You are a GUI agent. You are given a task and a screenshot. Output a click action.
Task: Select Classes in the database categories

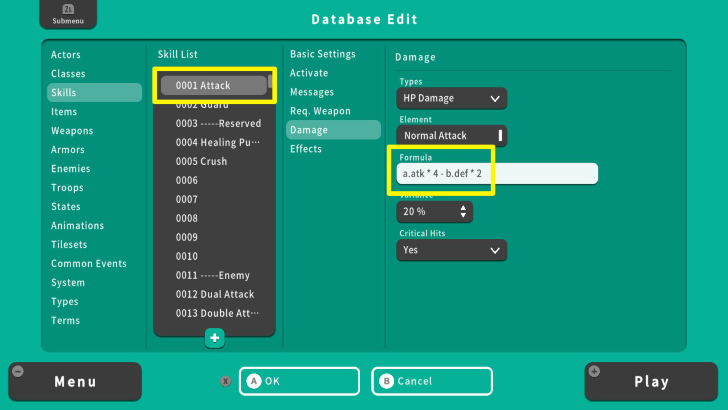(68, 74)
